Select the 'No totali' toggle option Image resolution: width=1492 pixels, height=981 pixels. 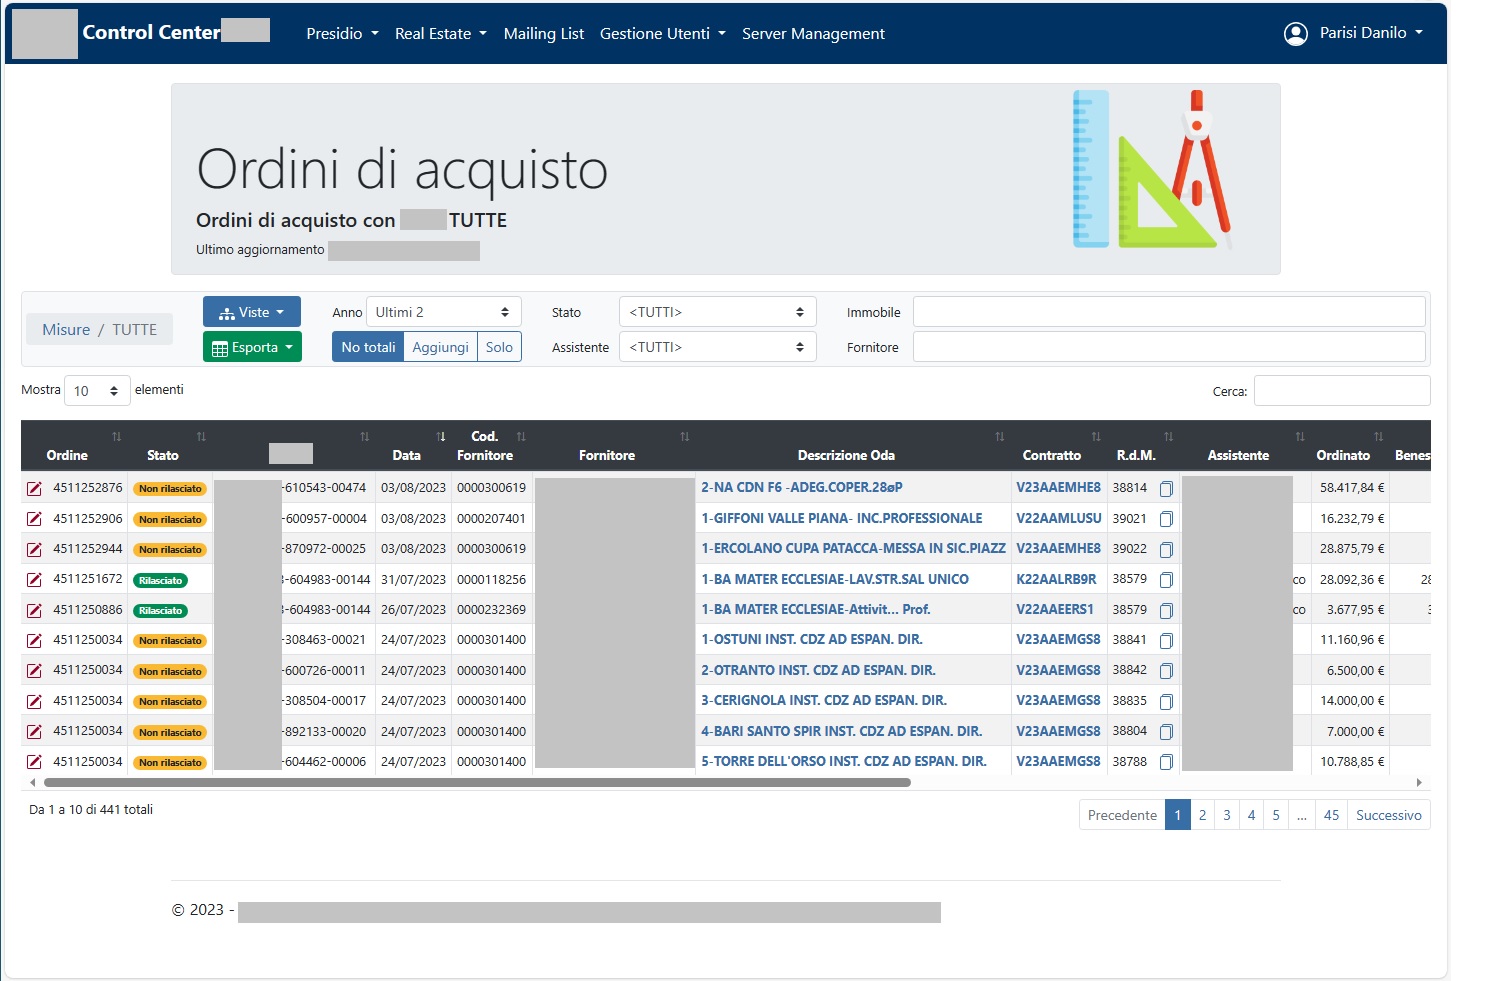pos(368,347)
